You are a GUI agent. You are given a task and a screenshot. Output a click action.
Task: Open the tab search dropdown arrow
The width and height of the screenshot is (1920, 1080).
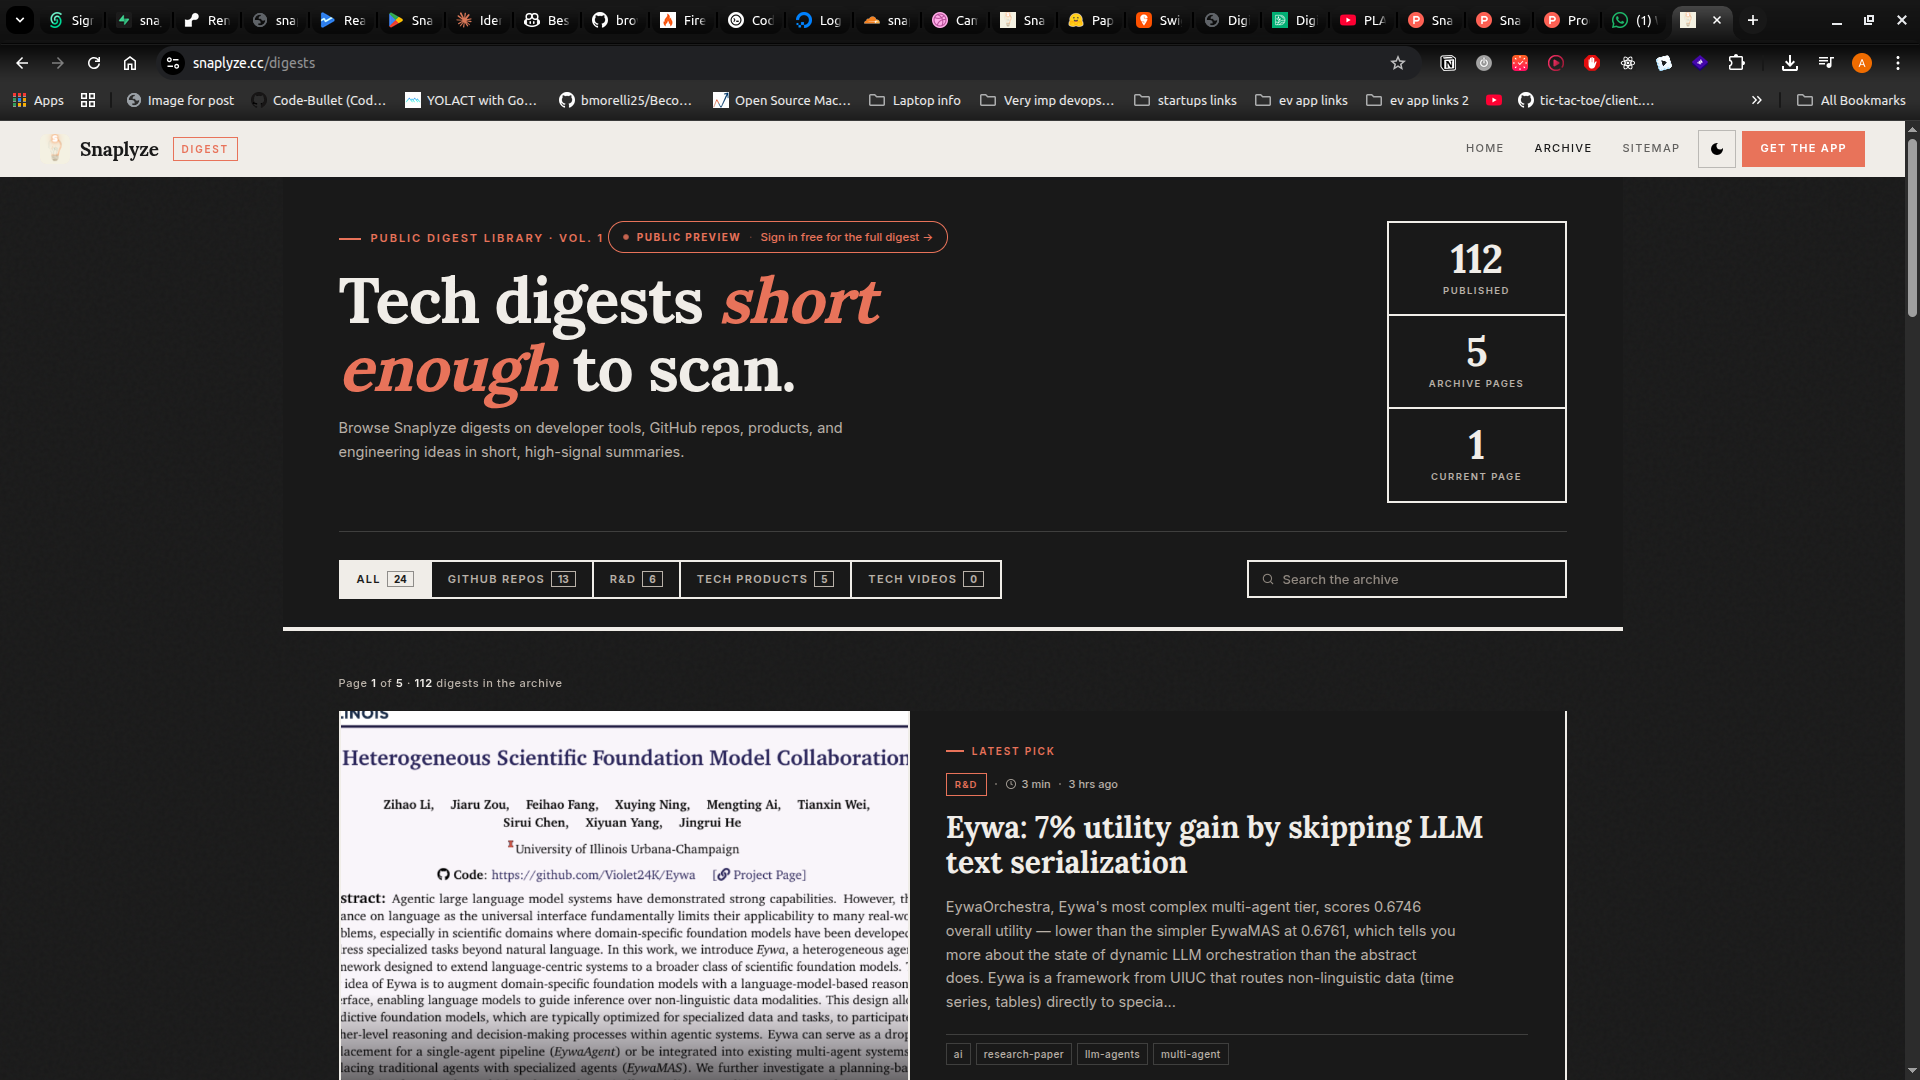click(x=19, y=20)
